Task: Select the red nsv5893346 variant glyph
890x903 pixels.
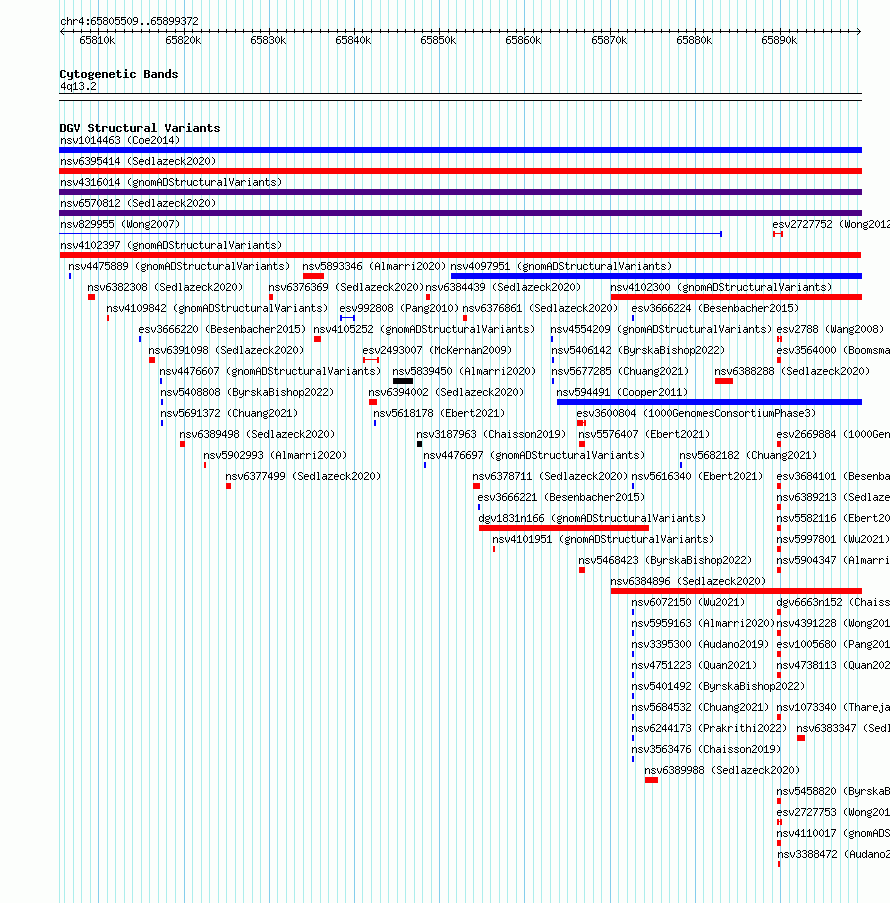Action: [x=313, y=276]
